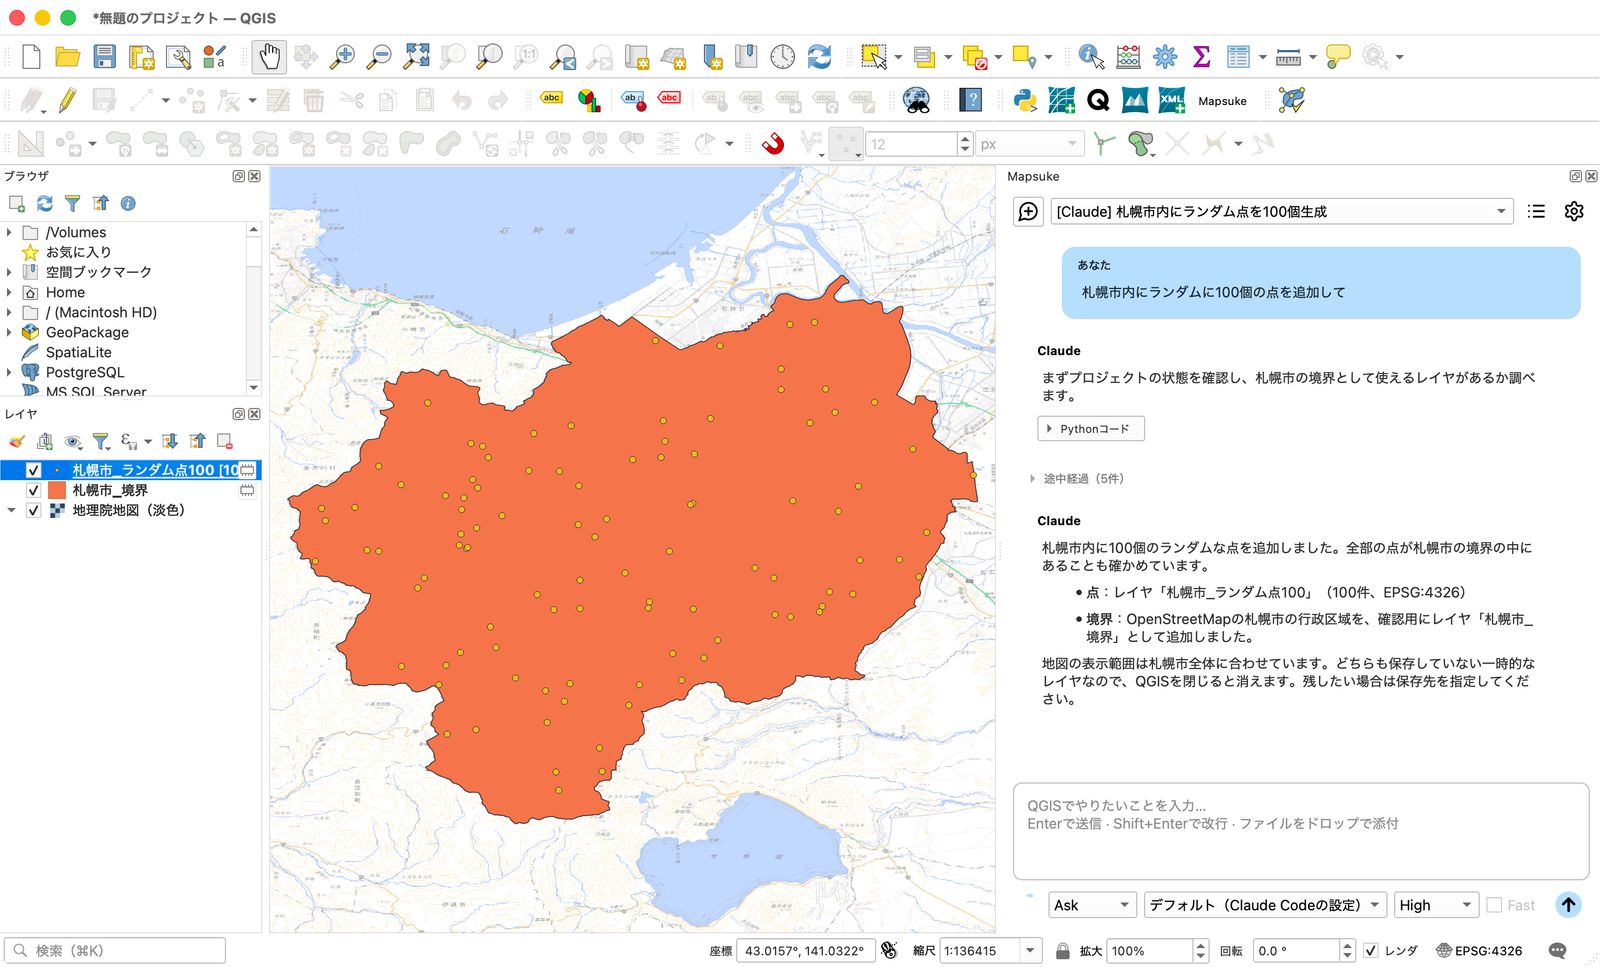This screenshot has width=1600, height=967.
Task: Toggle visibility of 札幌市_境界 layer
Action: point(33,490)
